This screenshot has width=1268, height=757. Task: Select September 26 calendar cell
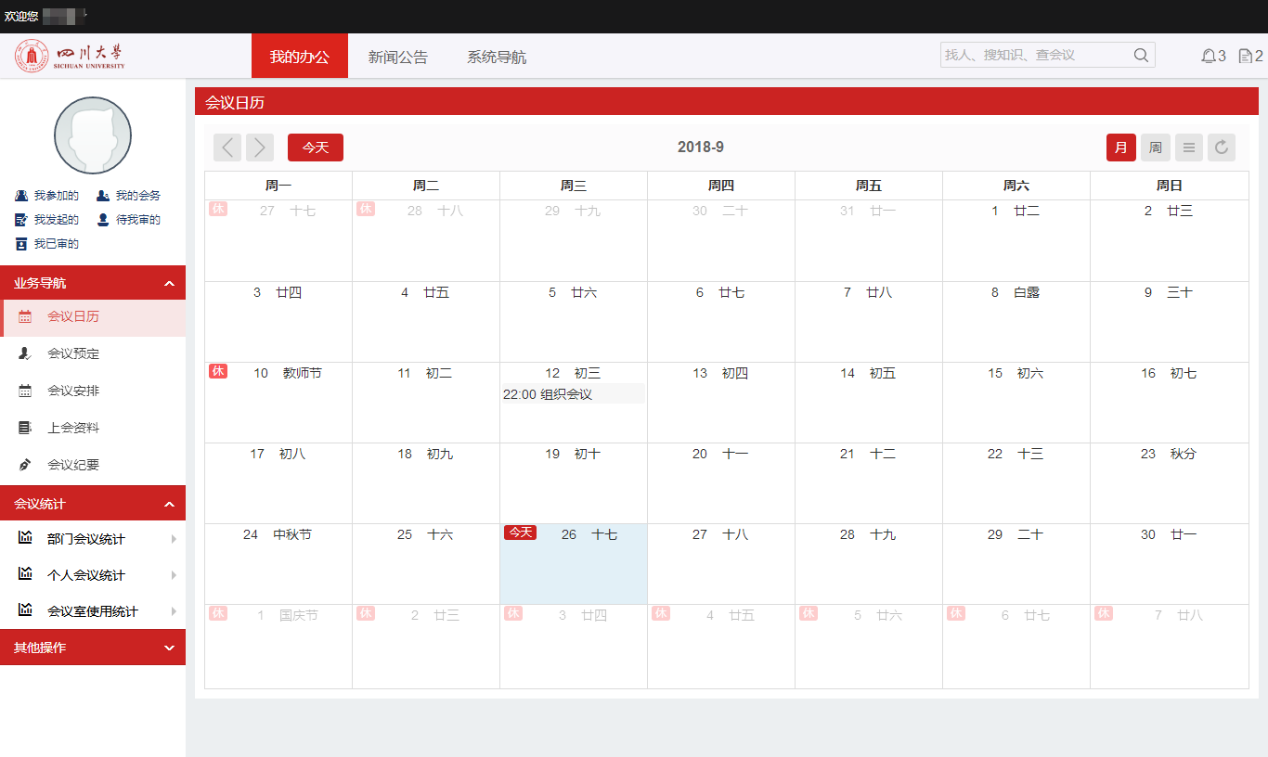574,564
